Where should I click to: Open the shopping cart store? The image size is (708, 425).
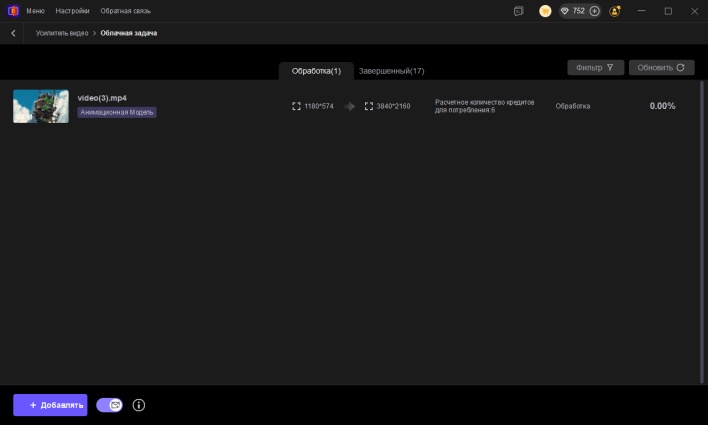(545, 11)
